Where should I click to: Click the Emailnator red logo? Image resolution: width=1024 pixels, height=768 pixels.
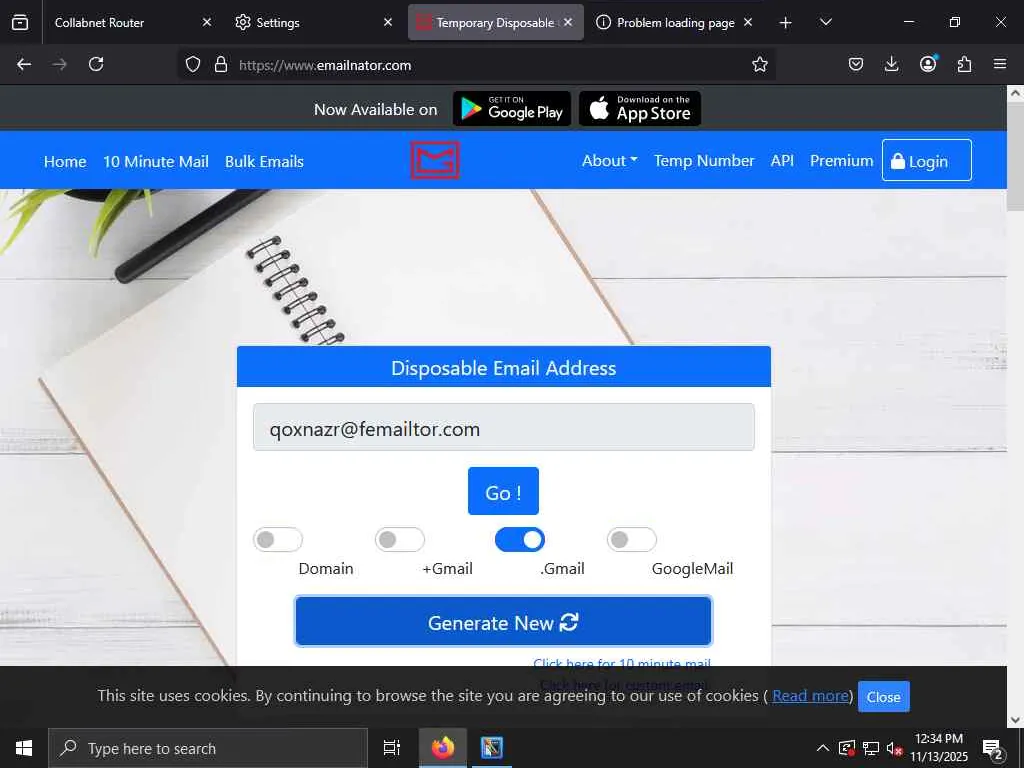click(435, 160)
